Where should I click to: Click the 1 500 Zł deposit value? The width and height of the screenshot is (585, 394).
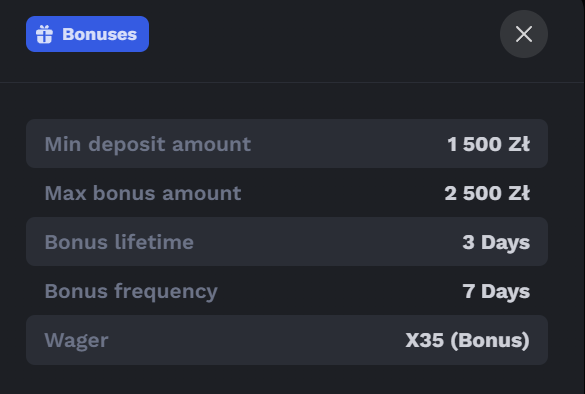489,144
